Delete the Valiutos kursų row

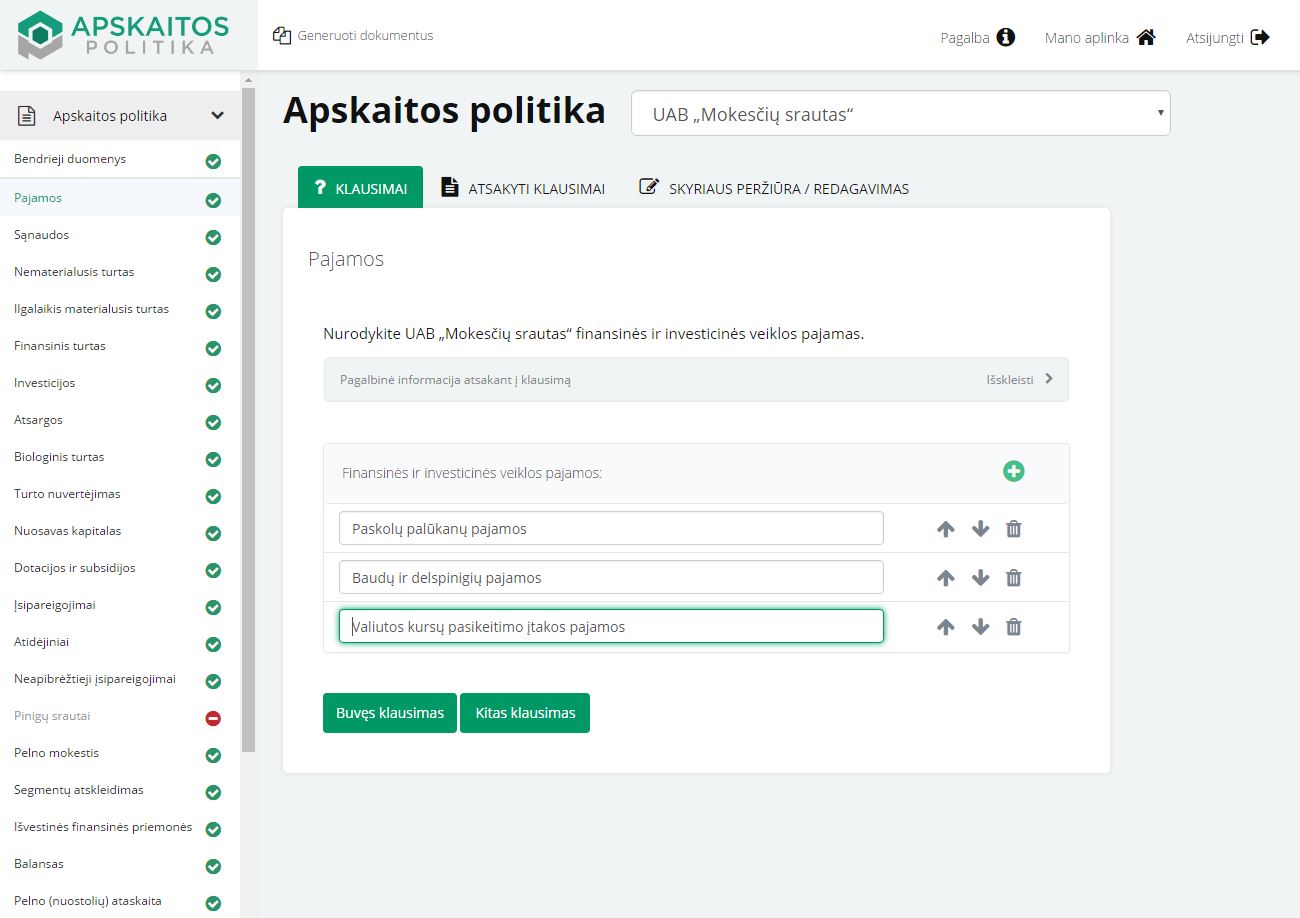click(1013, 627)
